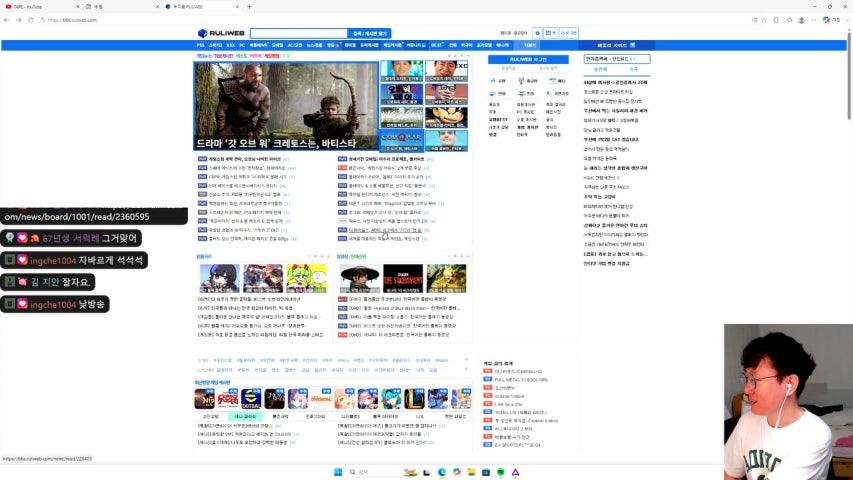Viewport: 853px width, 480px height.
Task: Open File Explorer from the taskbar
Action: click(x=471, y=472)
